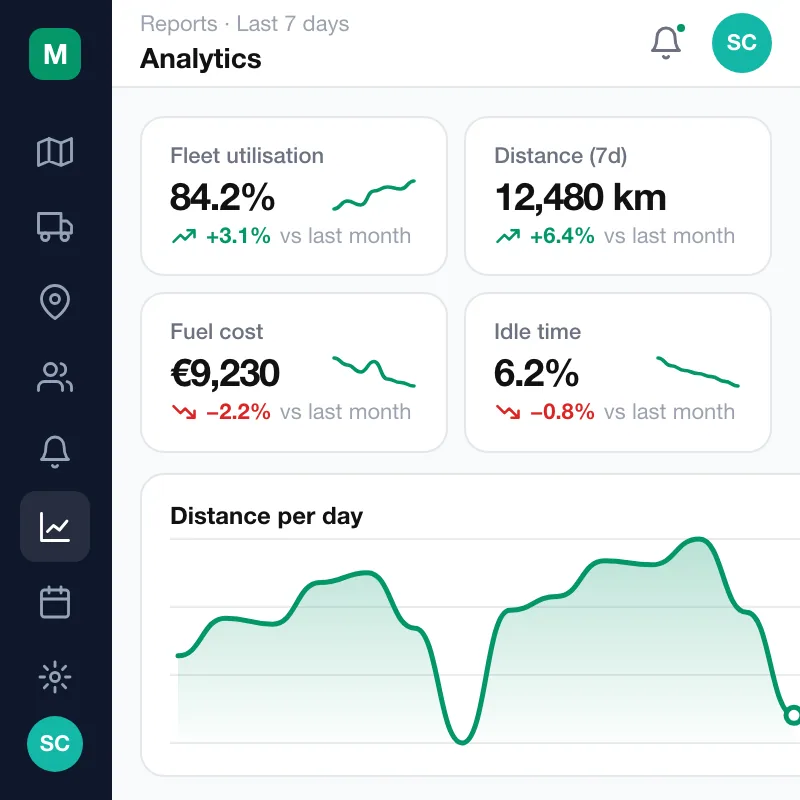Click the €9,230 value
Viewport: 800px width, 800px height.
(x=225, y=373)
